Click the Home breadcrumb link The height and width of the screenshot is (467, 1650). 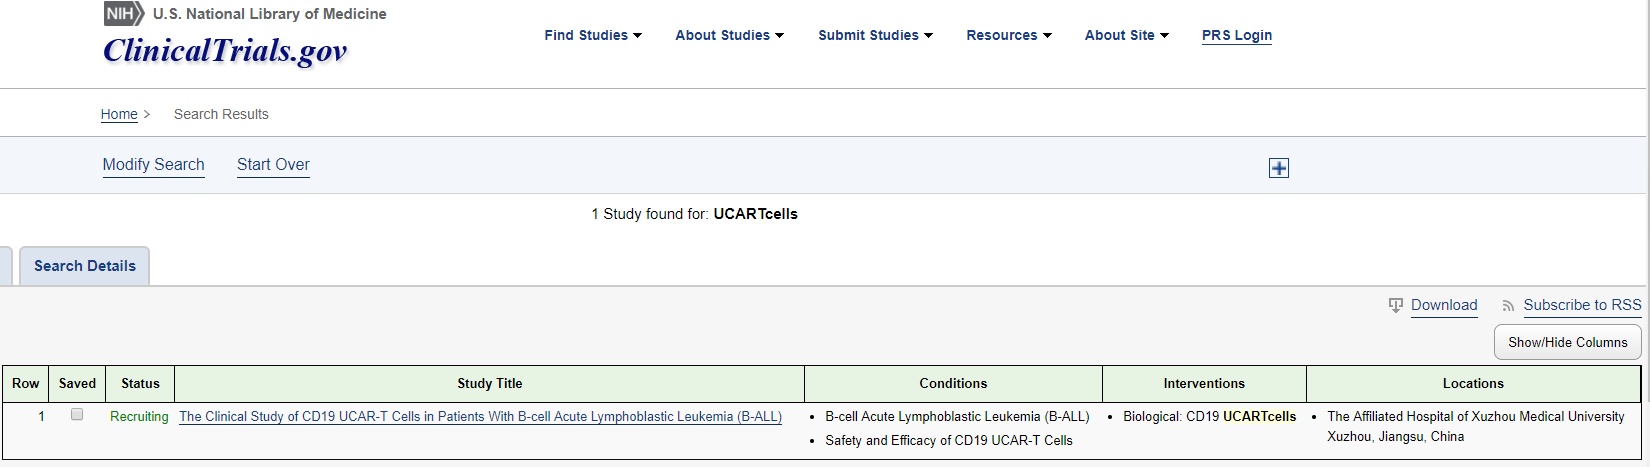(119, 114)
